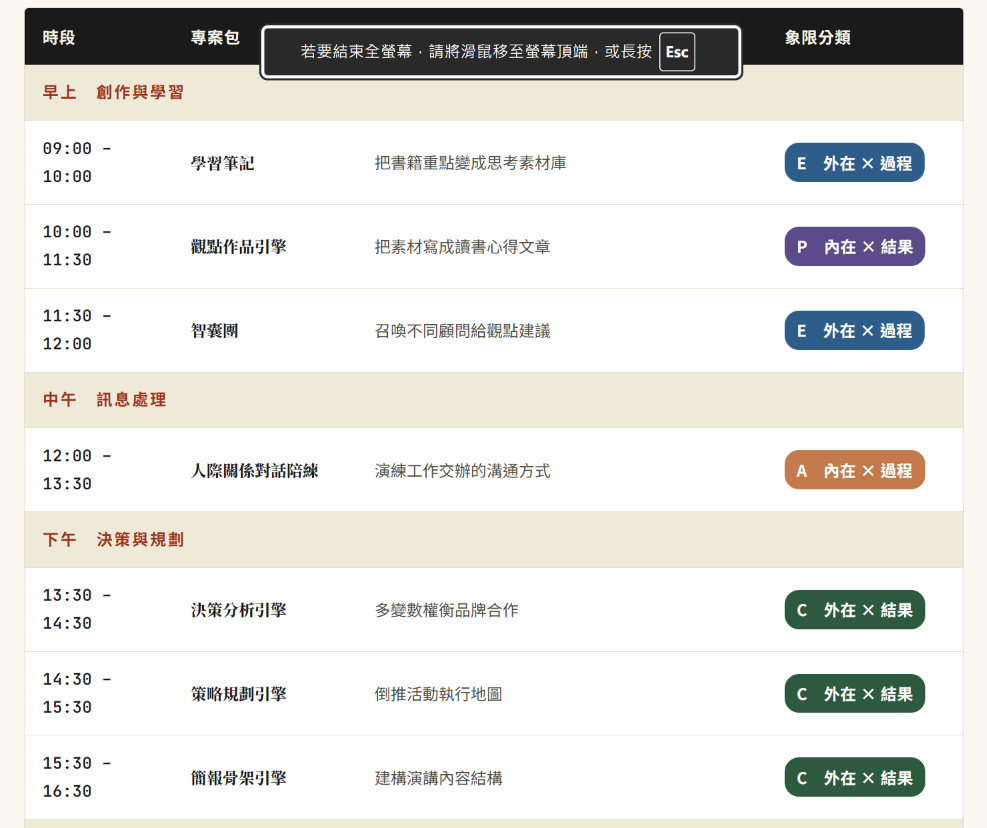The height and width of the screenshot is (828, 987).
Task: Click the blue E 外在×過程 badge for 學習筆記
Action: pyautogui.click(x=854, y=163)
